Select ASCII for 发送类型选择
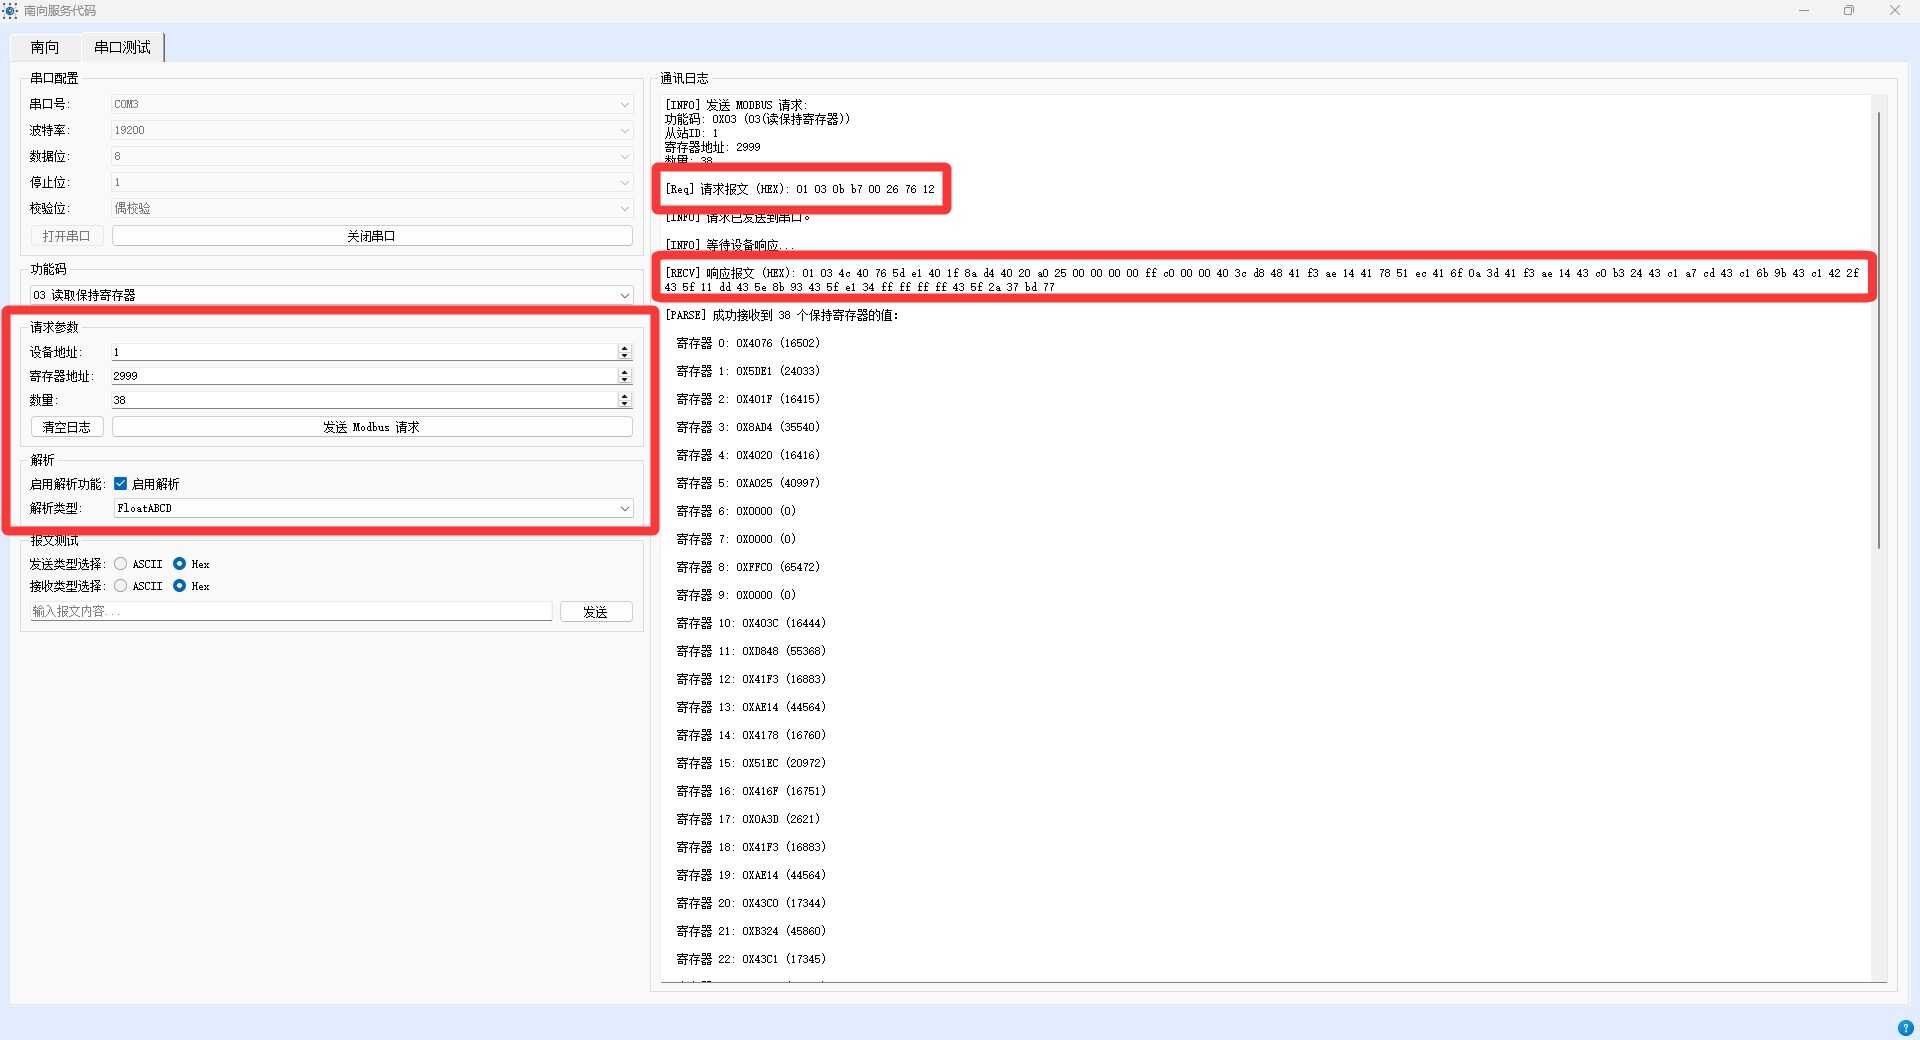The height and width of the screenshot is (1040, 1920). [121, 564]
